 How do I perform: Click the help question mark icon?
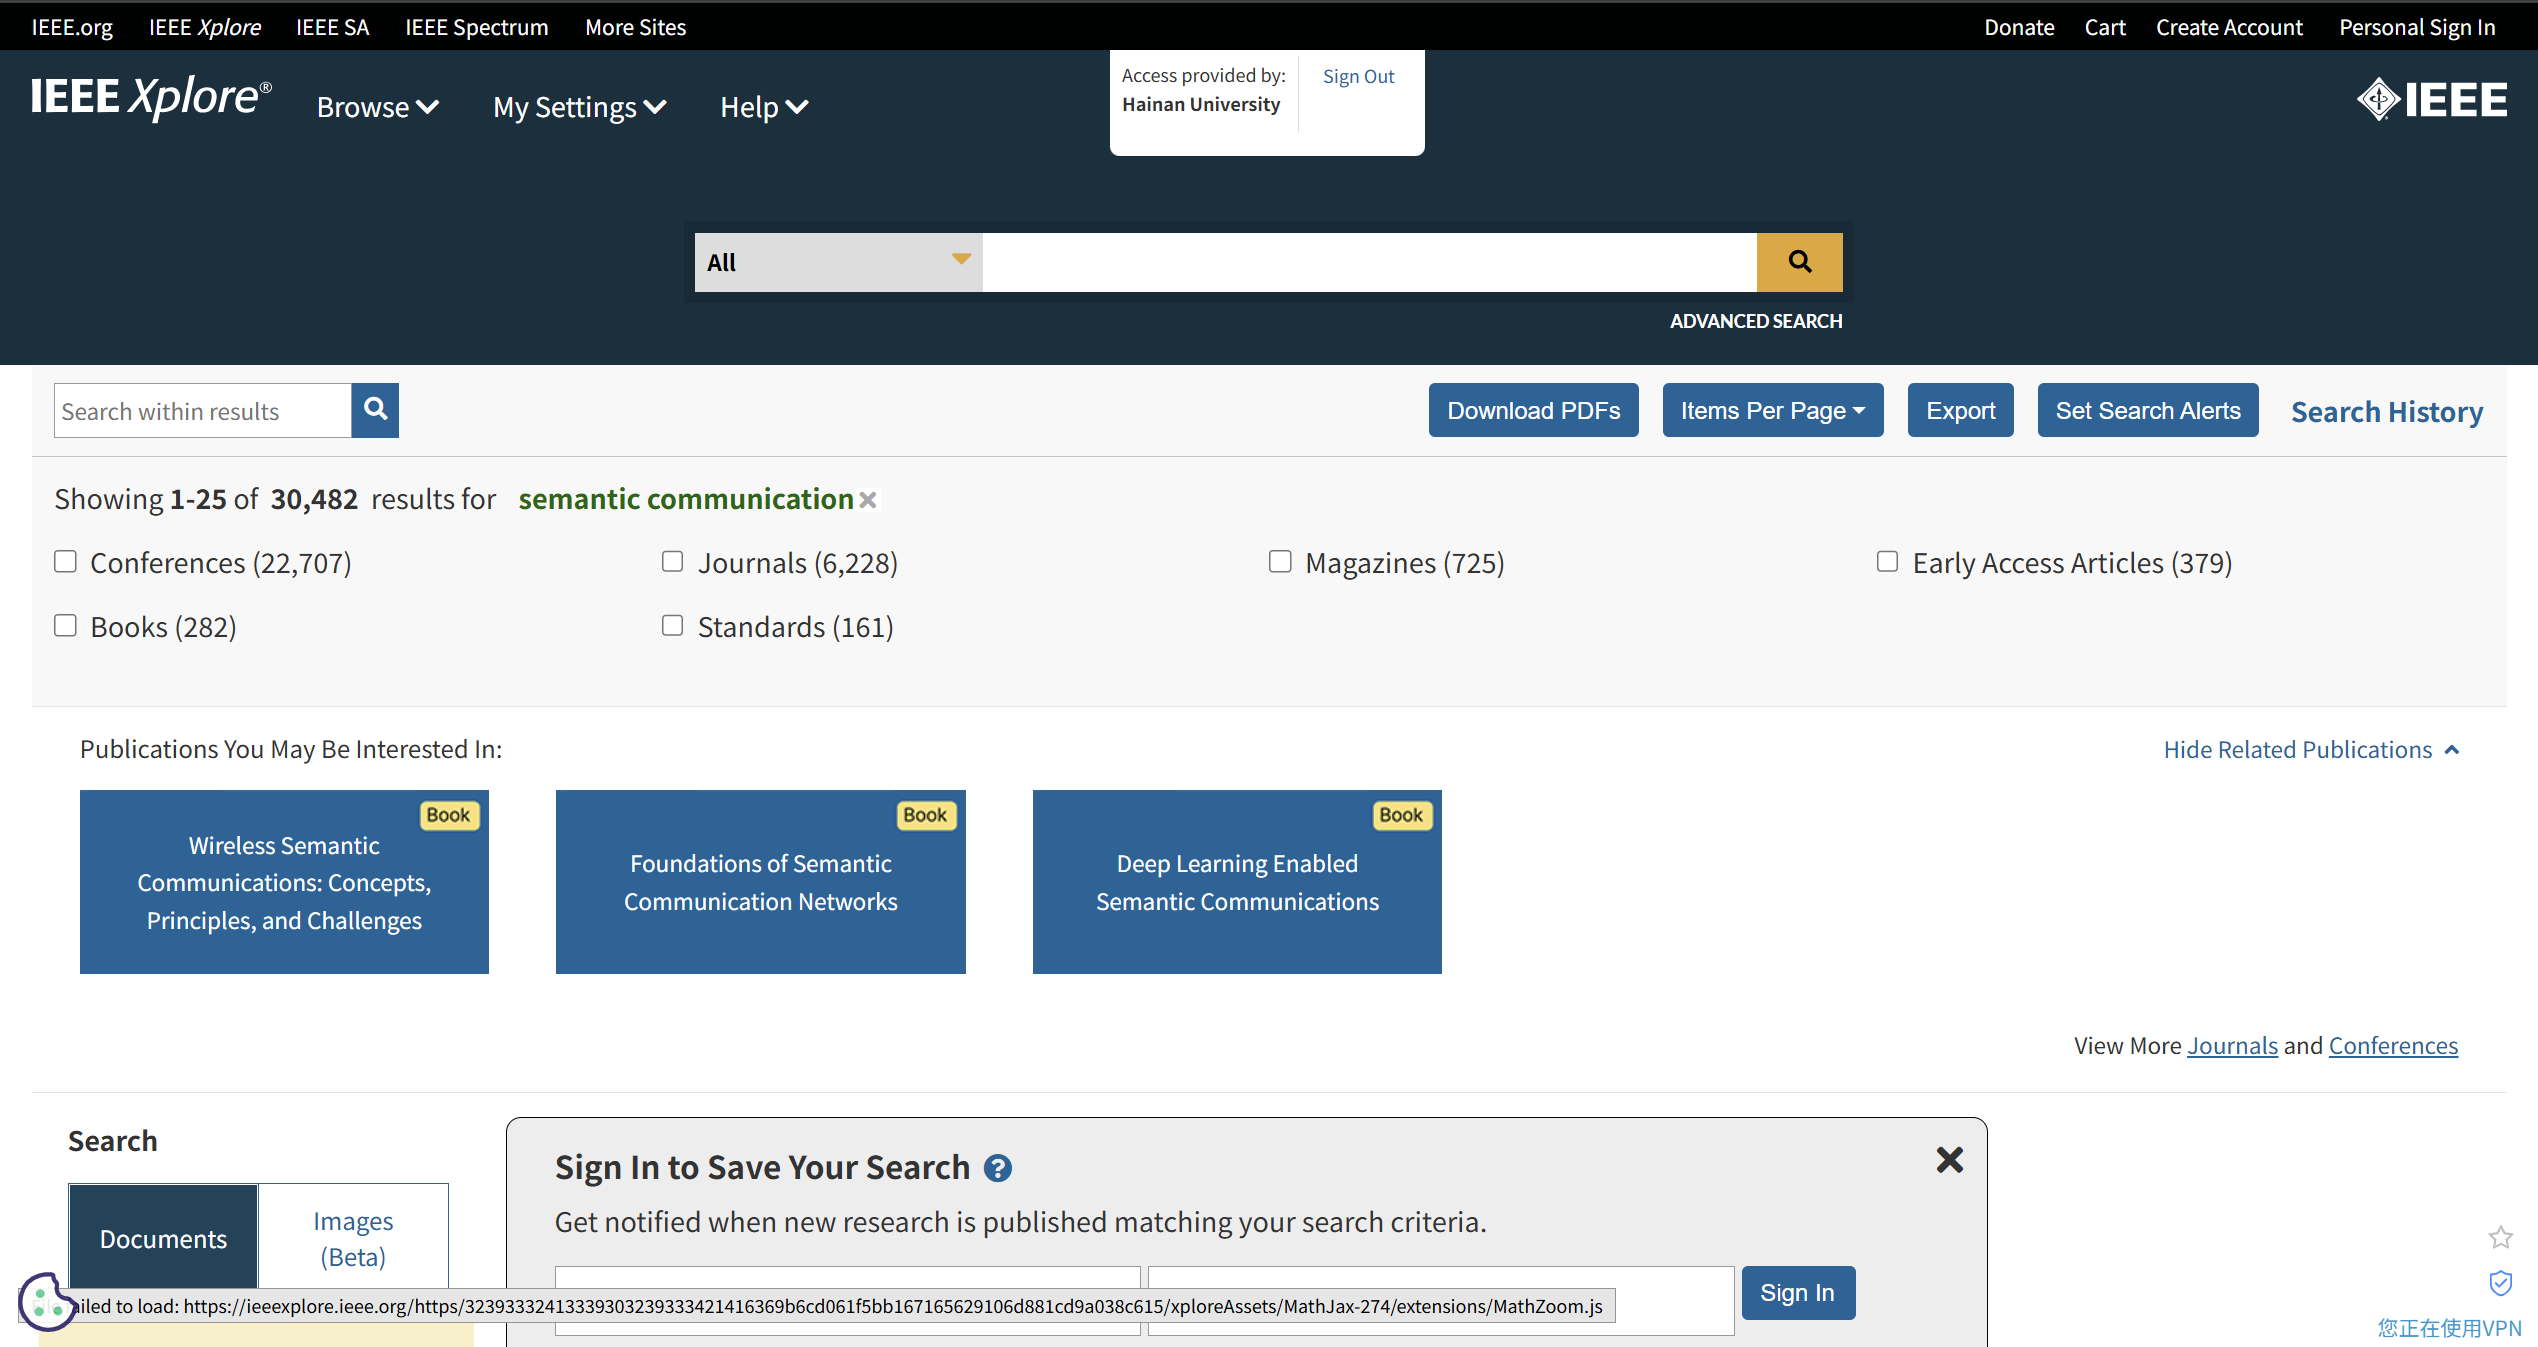[997, 1168]
